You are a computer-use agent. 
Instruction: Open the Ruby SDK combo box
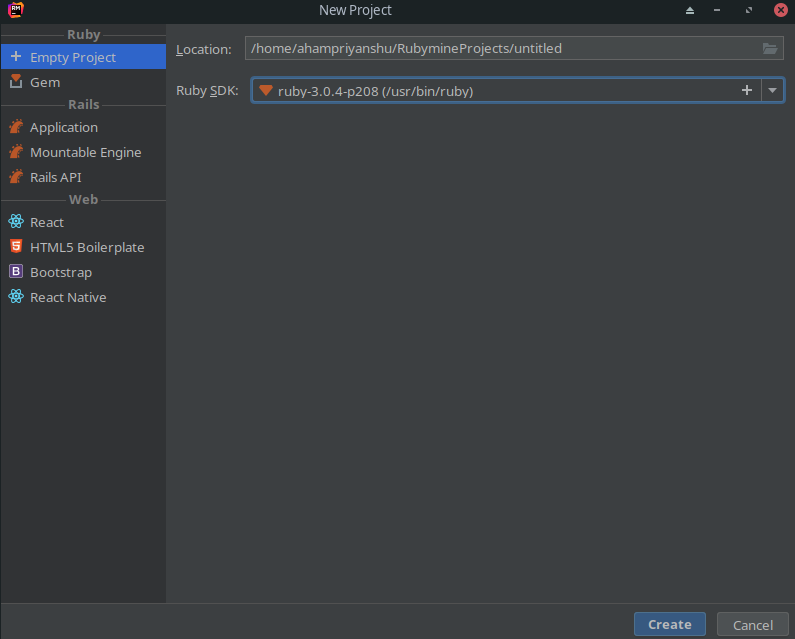coord(518,90)
